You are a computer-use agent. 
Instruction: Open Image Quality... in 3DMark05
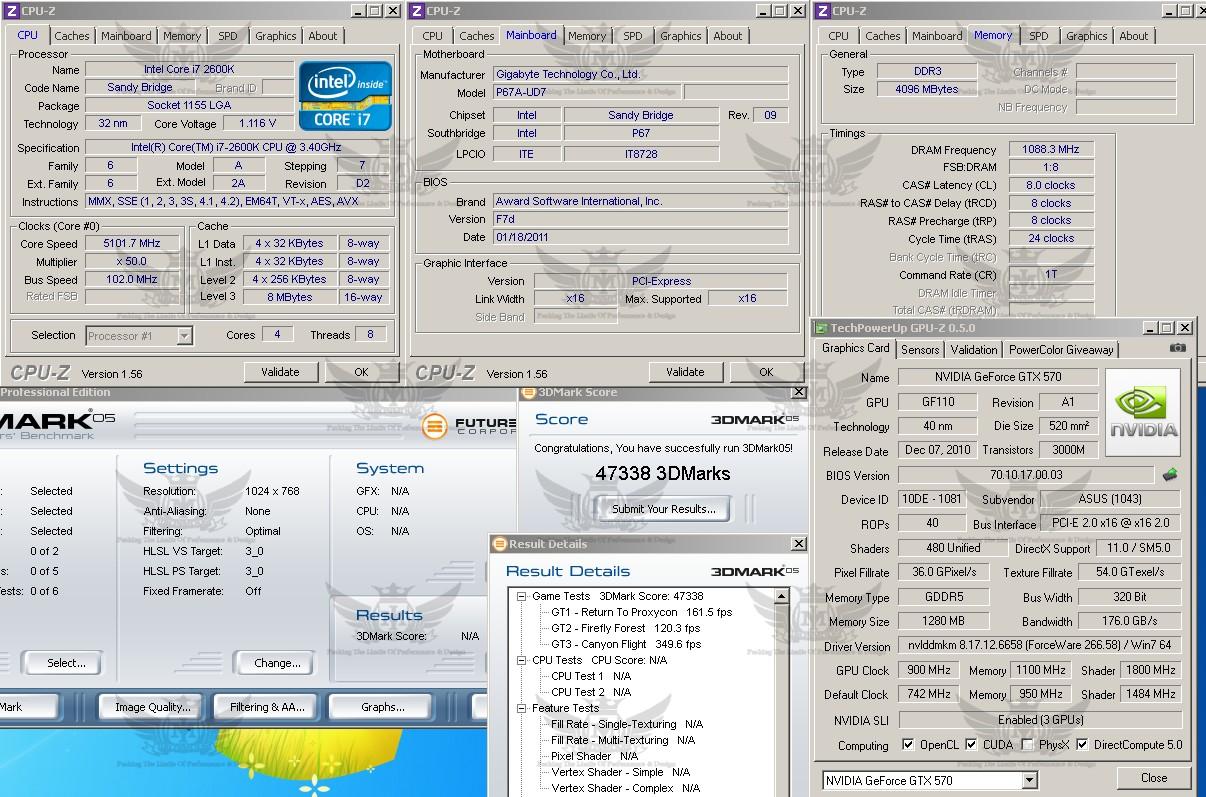[153, 707]
